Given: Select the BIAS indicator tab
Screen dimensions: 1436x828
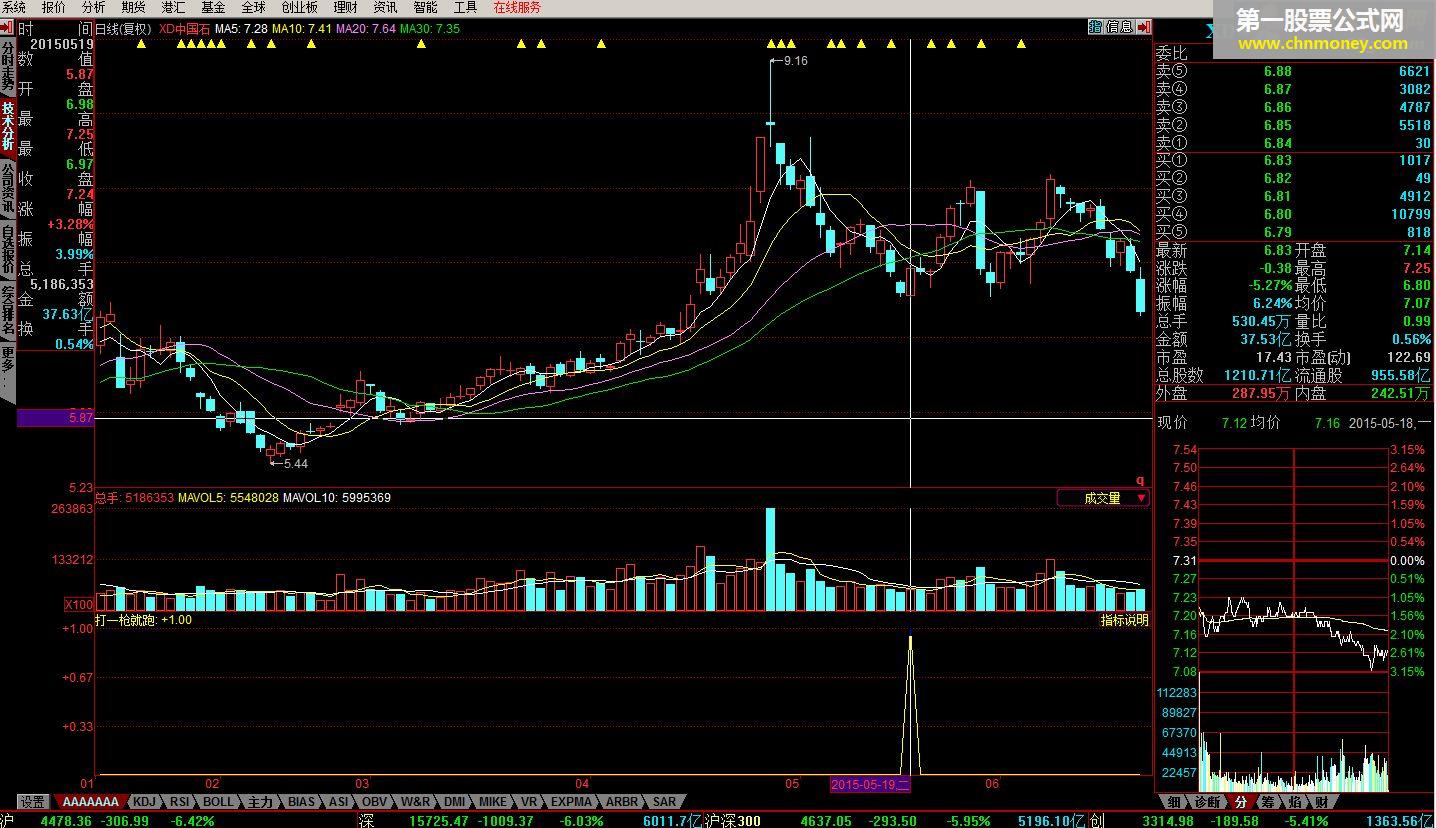Looking at the screenshot, I should pyautogui.click(x=301, y=802).
